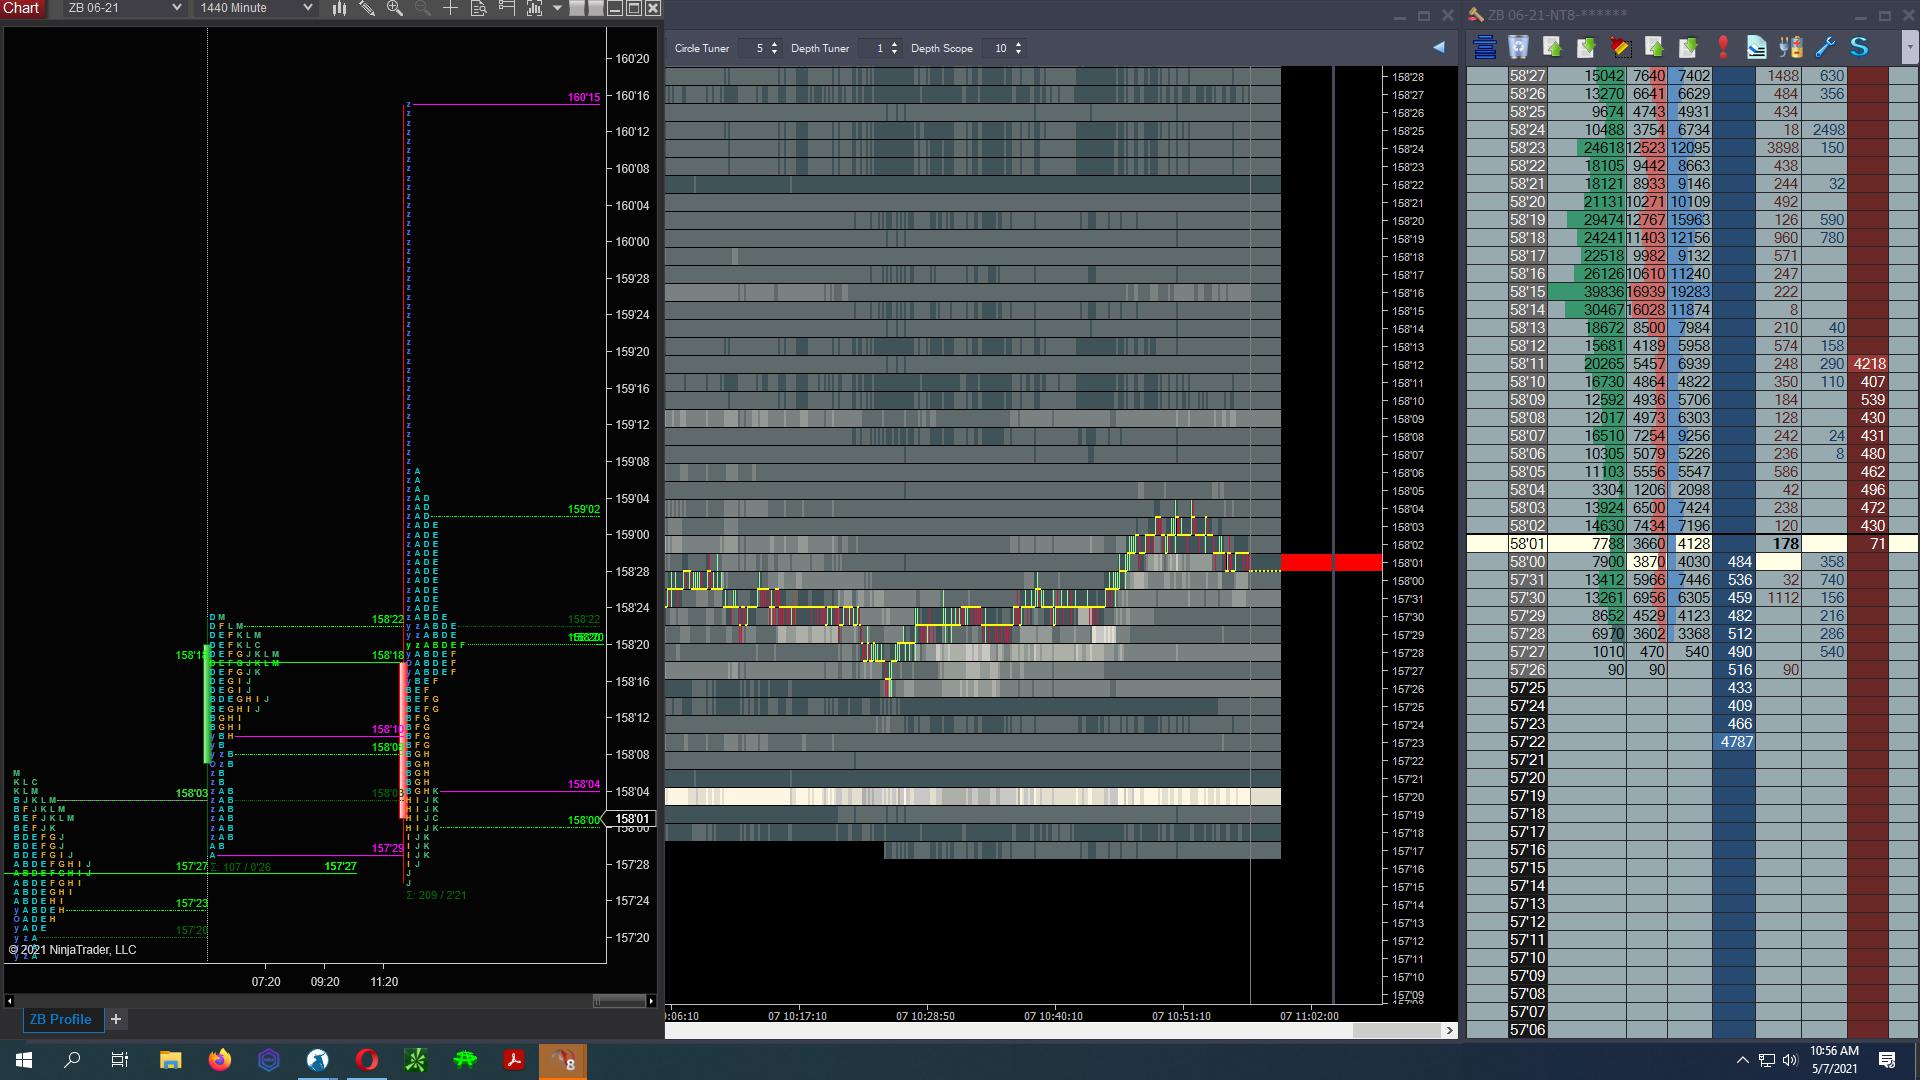Click the red exclamation mark icon
Image resolution: width=1920 pixels, height=1080 pixels.
[x=1722, y=47]
